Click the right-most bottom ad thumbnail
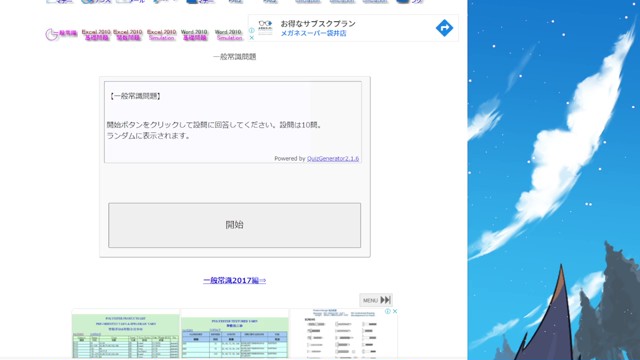 click(x=343, y=334)
